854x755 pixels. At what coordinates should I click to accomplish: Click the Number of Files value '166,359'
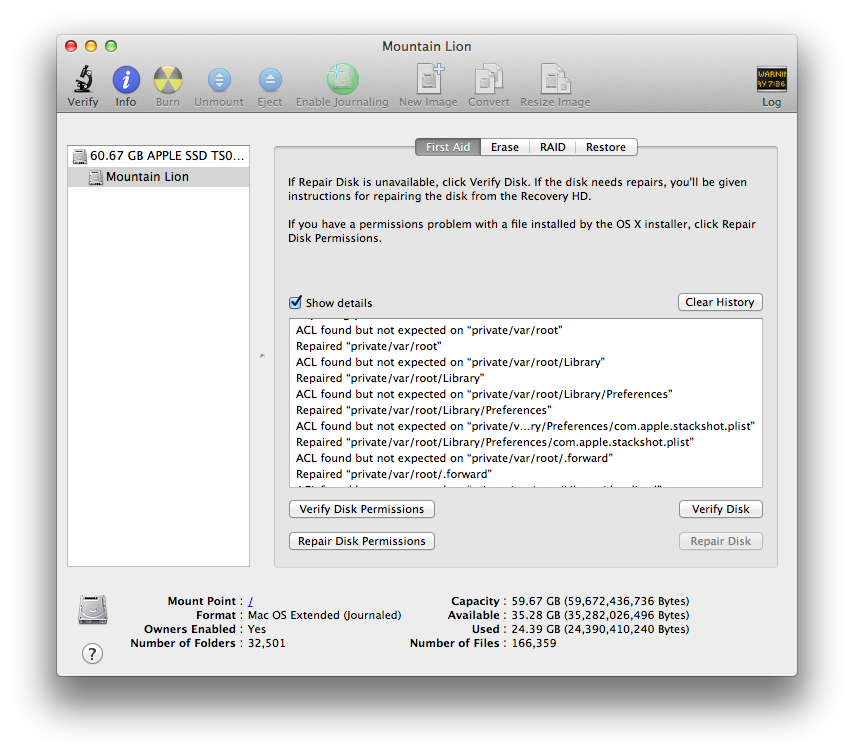(x=534, y=643)
